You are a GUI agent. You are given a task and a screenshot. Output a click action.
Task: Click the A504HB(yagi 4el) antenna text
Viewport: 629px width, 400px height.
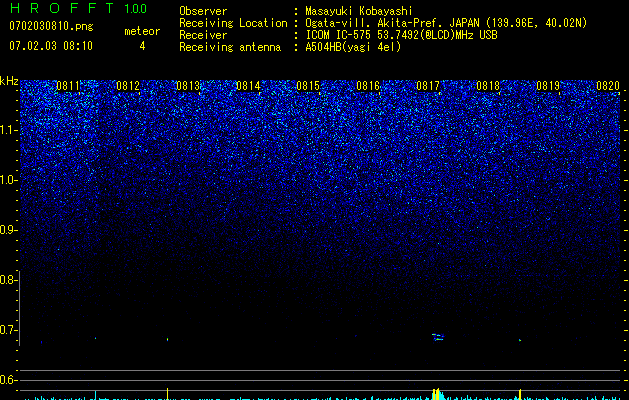click(x=353, y=47)
